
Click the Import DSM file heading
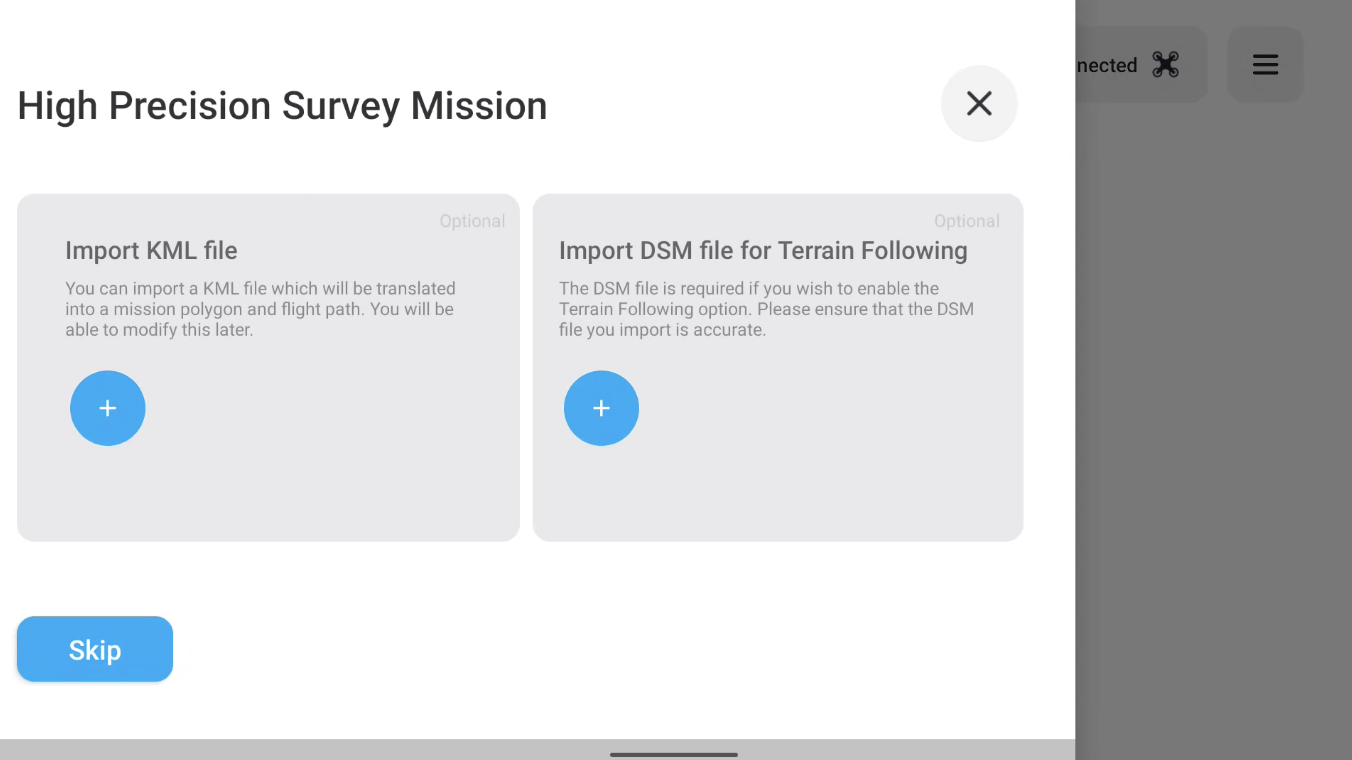click(763, 250)
